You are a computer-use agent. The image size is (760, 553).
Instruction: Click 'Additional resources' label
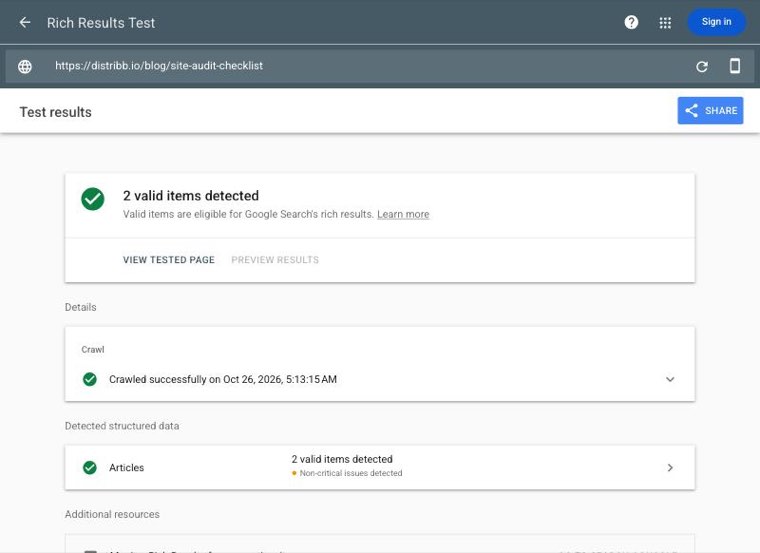pos(112,514)
